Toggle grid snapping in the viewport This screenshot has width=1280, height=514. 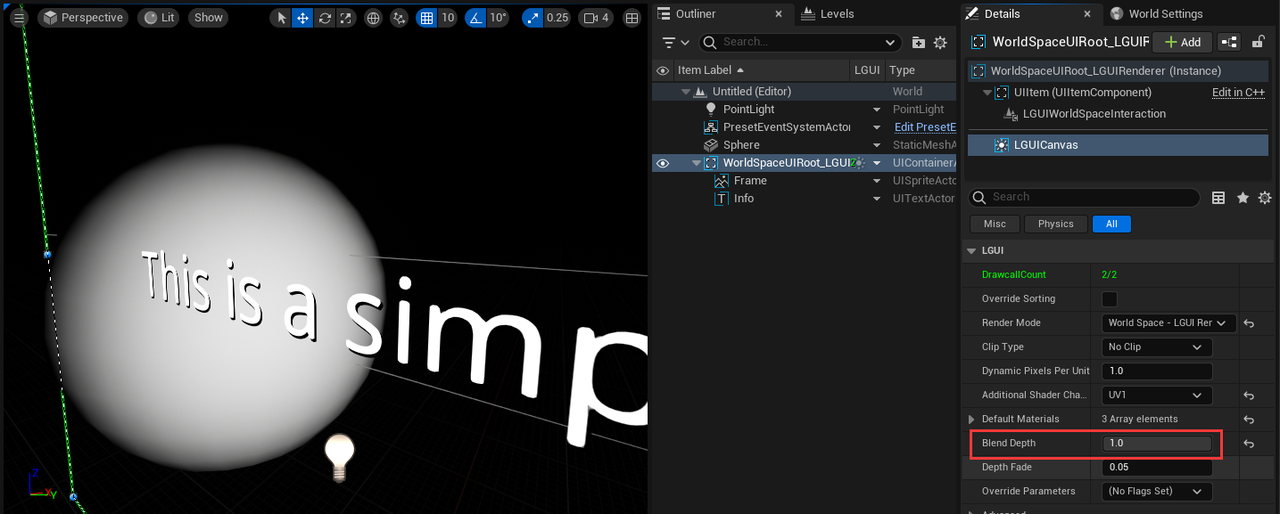click(x=427, y=18)
